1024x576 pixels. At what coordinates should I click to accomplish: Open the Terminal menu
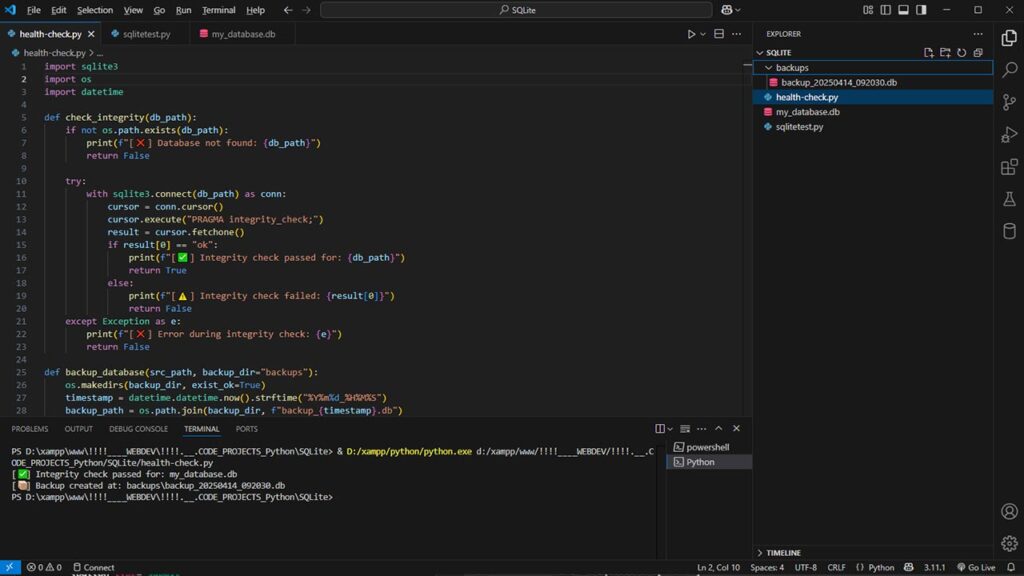point(218,10)
